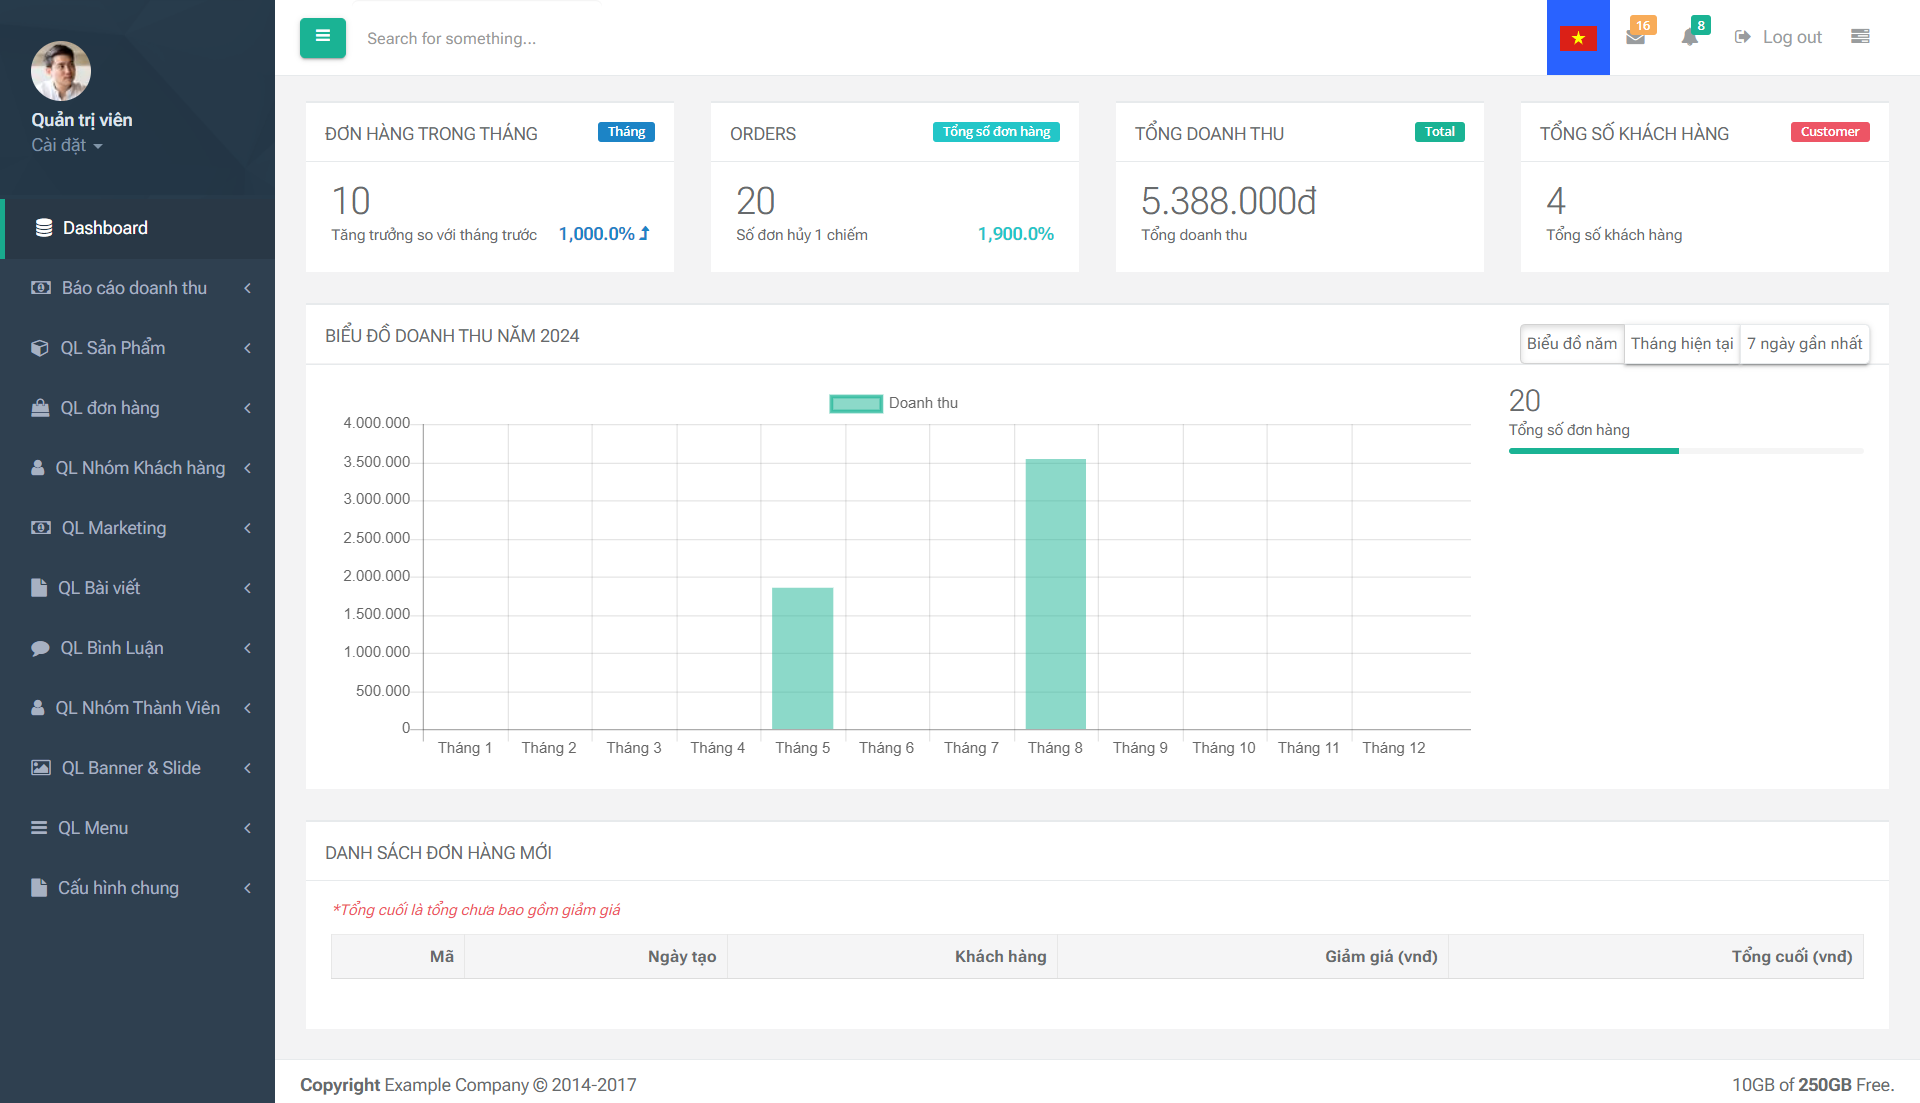Click the QL Sản Phẩm cube icon

click(40, 348)
